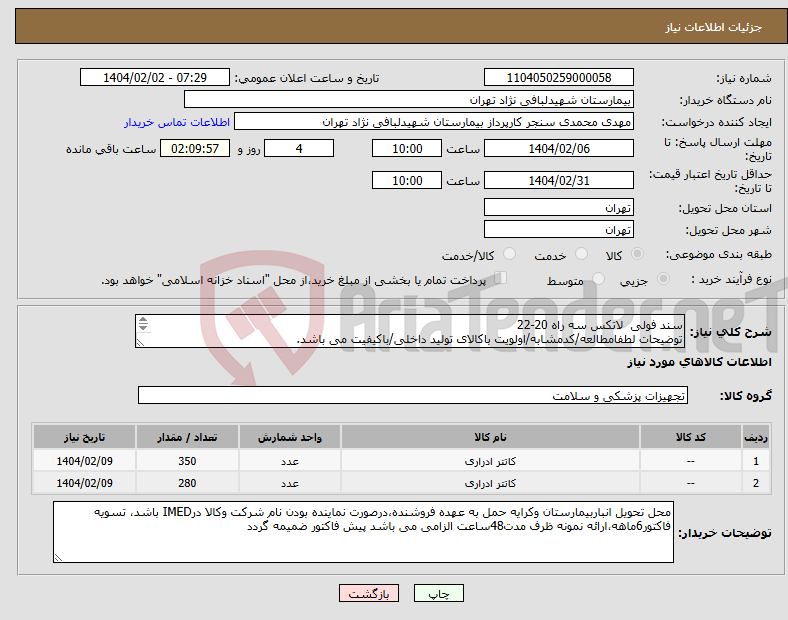Click the date 1404/02/09 in row 1

[84, 461]
